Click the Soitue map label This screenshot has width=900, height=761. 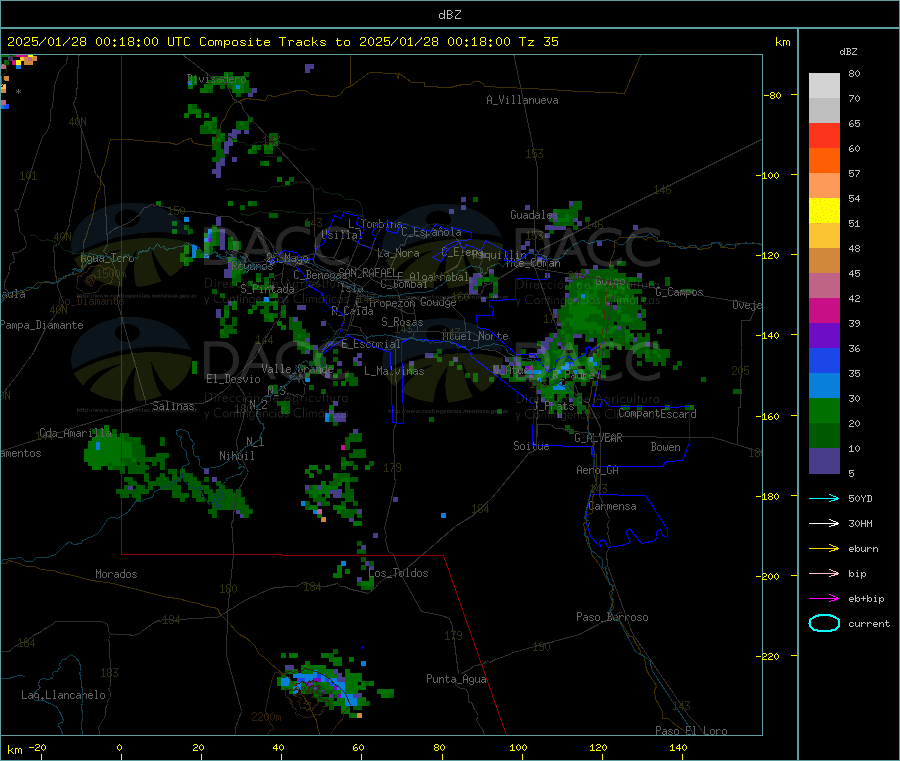531,446
